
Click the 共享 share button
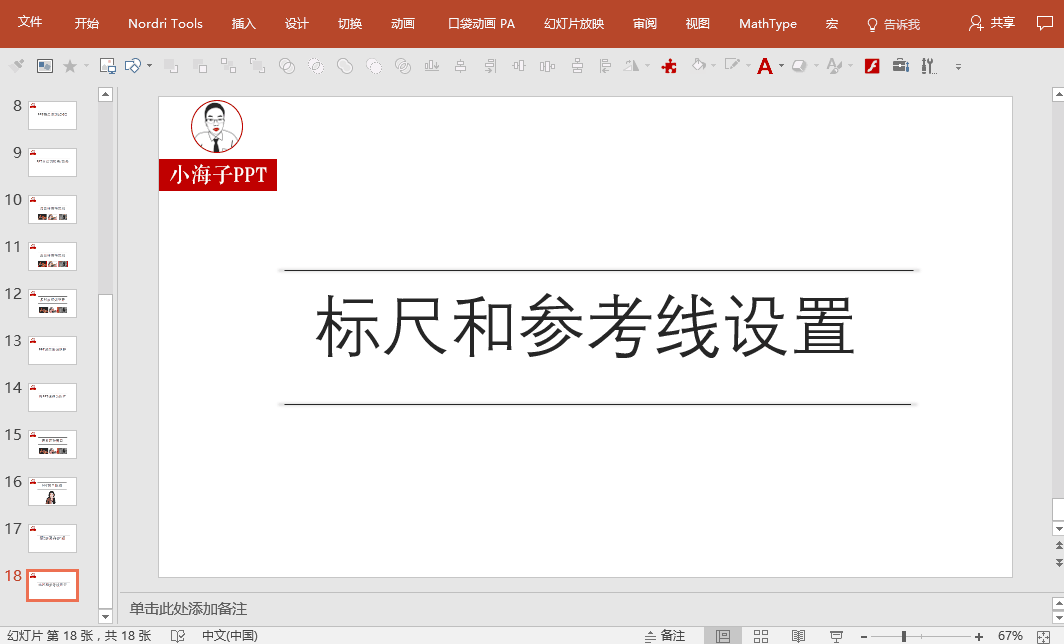click(x=992, y=23)
